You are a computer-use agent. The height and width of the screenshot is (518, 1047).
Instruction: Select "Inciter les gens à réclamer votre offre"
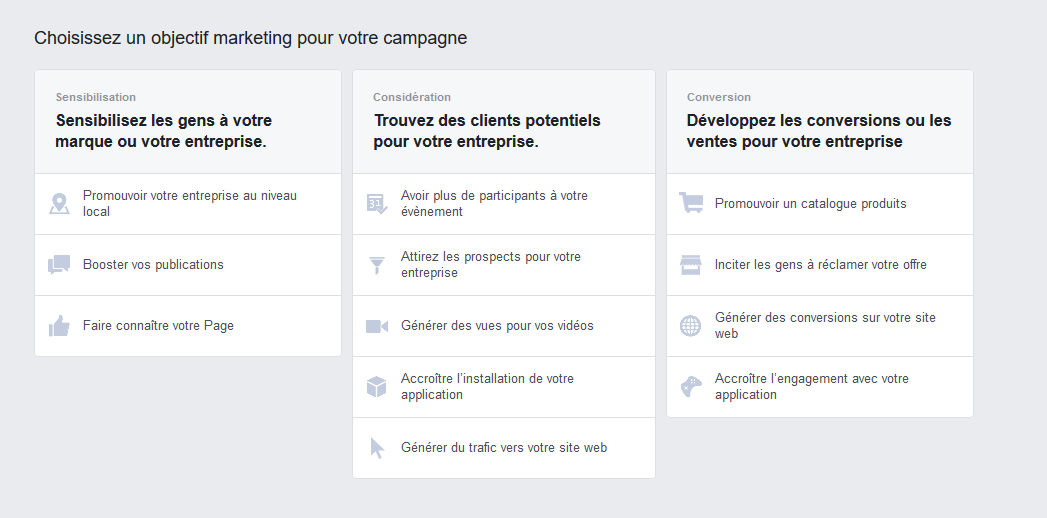click(x=821, y=265)
